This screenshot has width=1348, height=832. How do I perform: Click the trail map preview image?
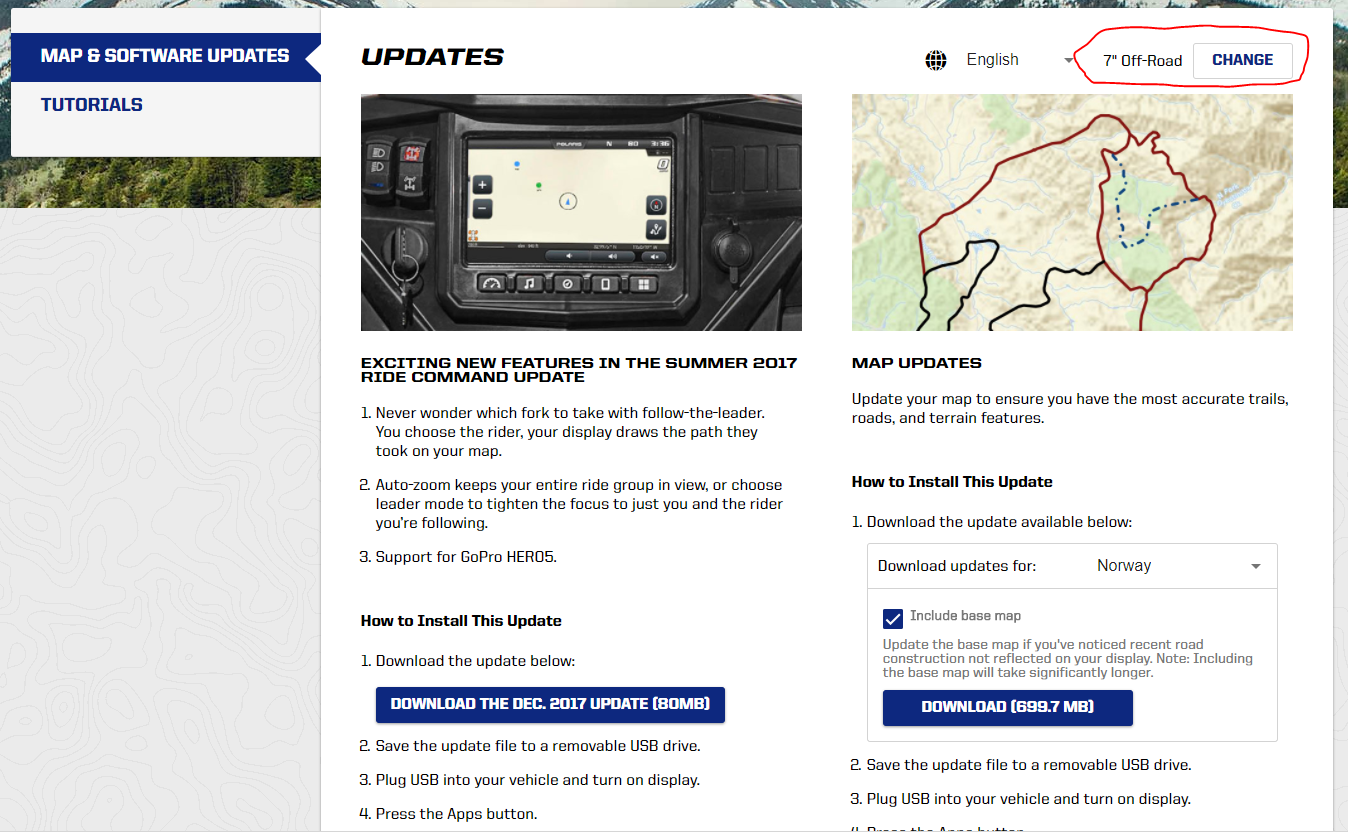(x=1072, y=213)
